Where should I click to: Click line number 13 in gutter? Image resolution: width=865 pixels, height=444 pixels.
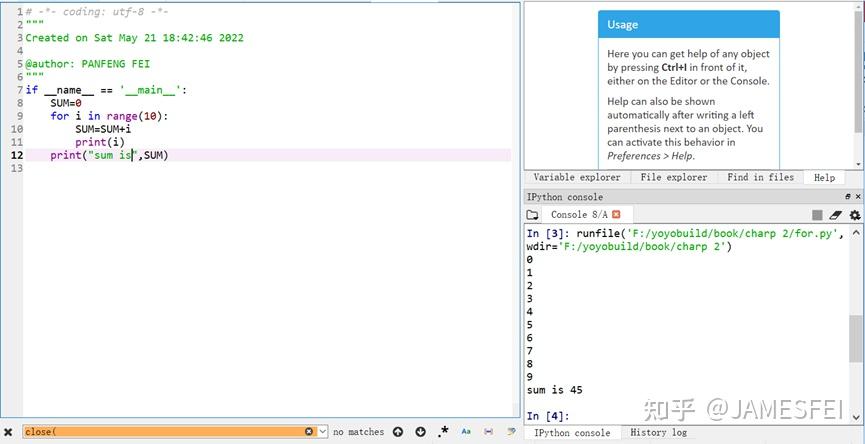click(17, 168)
